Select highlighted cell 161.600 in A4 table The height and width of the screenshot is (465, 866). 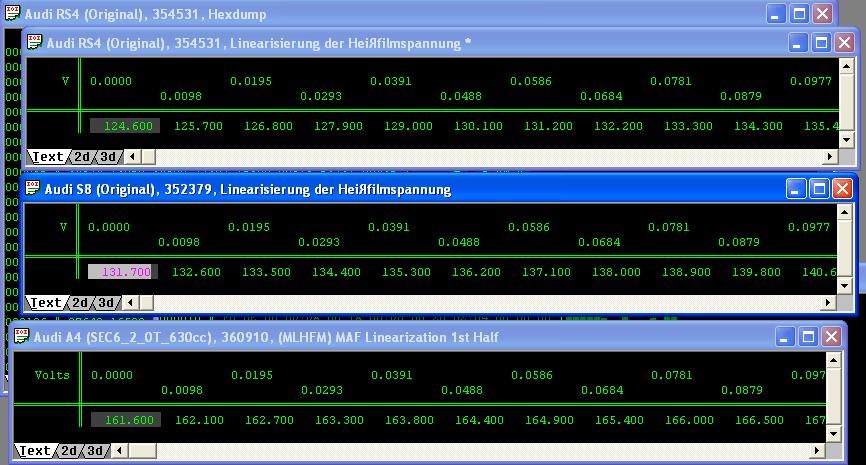(126, 420)
